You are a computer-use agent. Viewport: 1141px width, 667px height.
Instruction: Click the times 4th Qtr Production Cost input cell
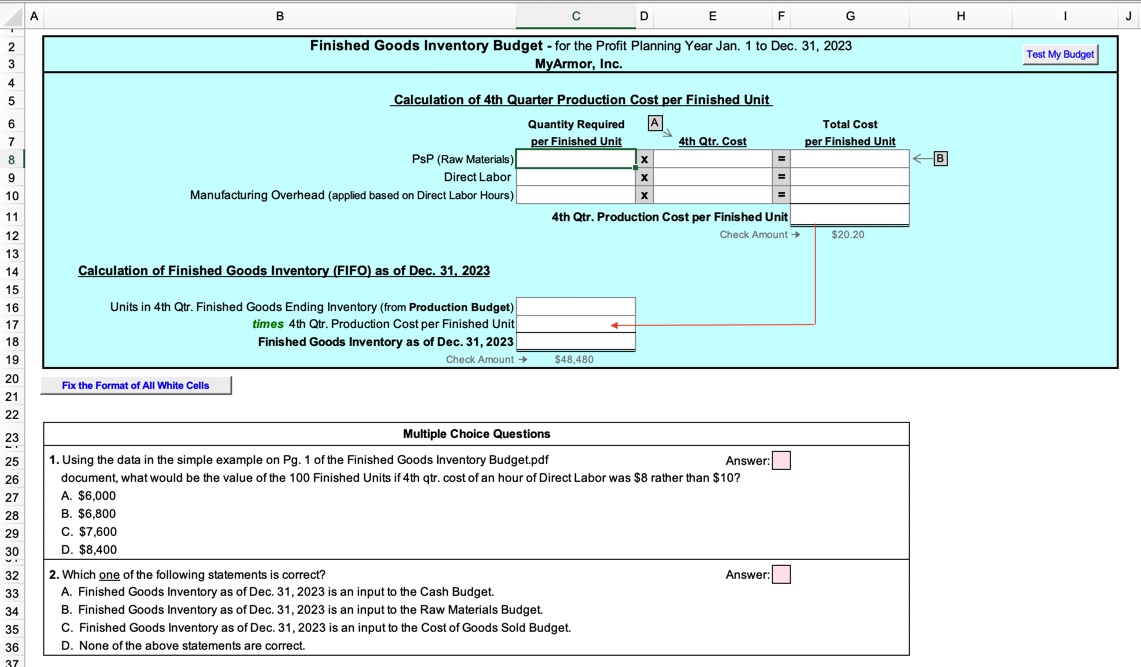[x=576, y=323]
